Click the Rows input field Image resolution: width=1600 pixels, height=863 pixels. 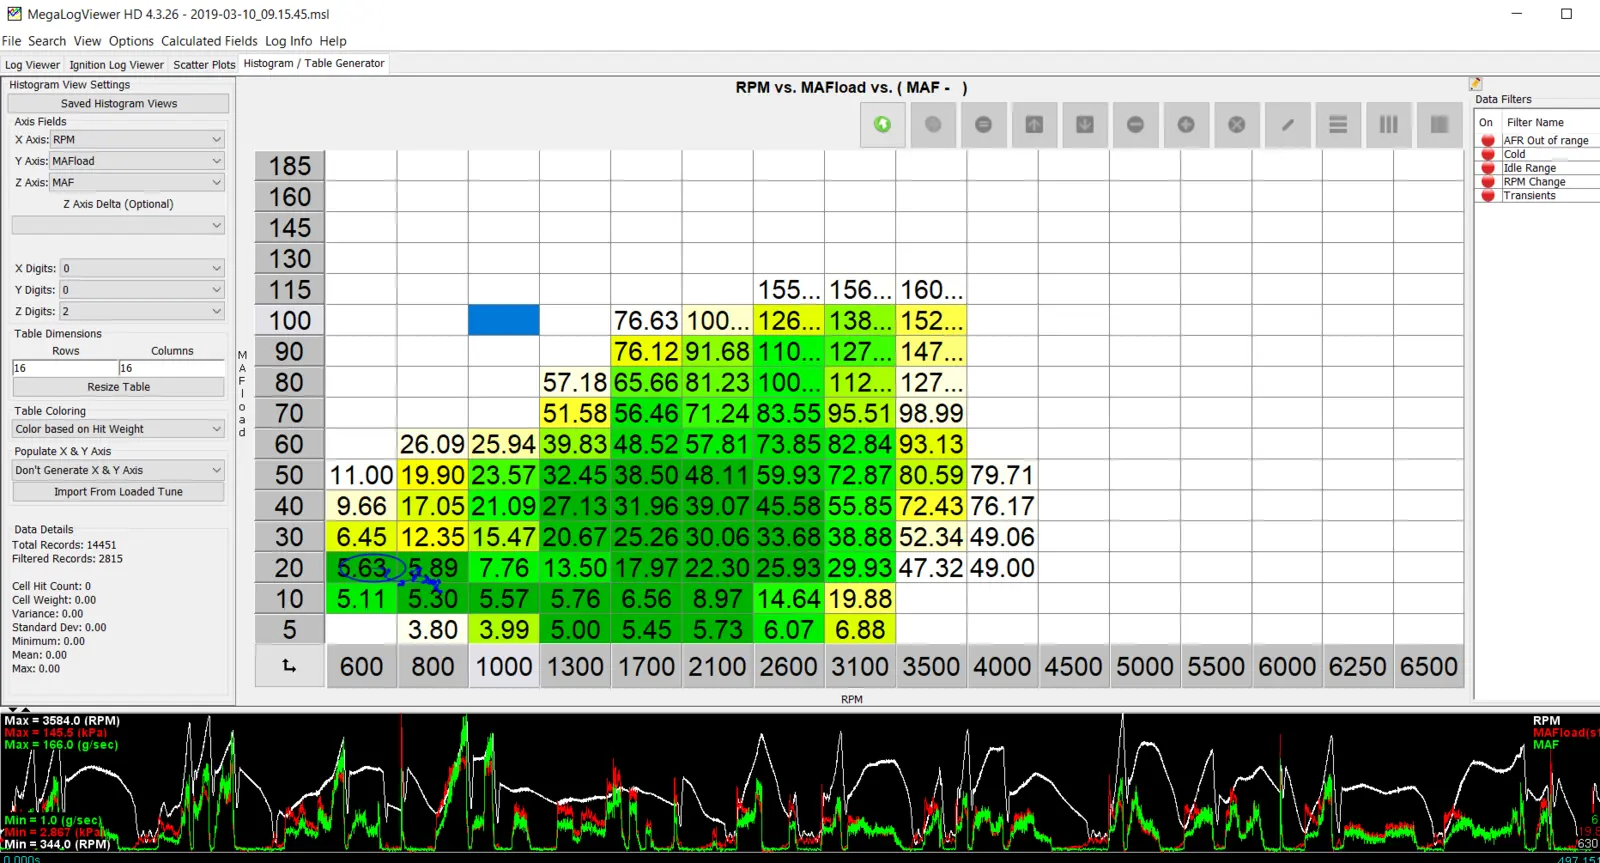pos(65,368)
